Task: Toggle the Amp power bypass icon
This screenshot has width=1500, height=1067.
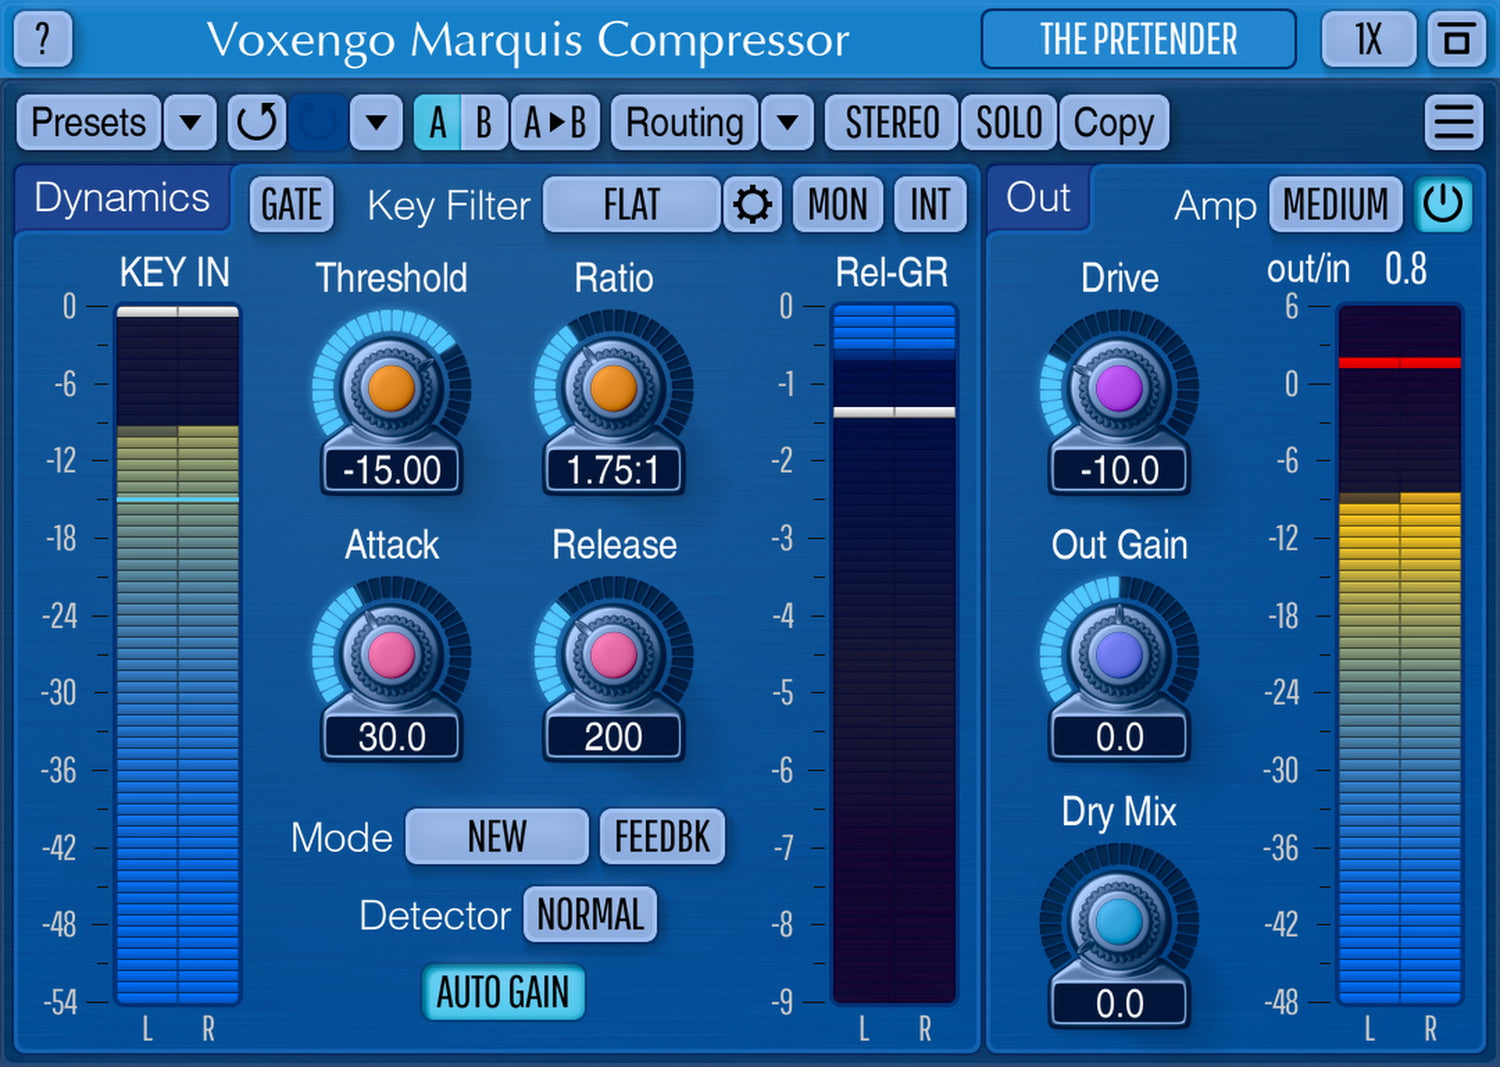Action: pos(1442,205)
